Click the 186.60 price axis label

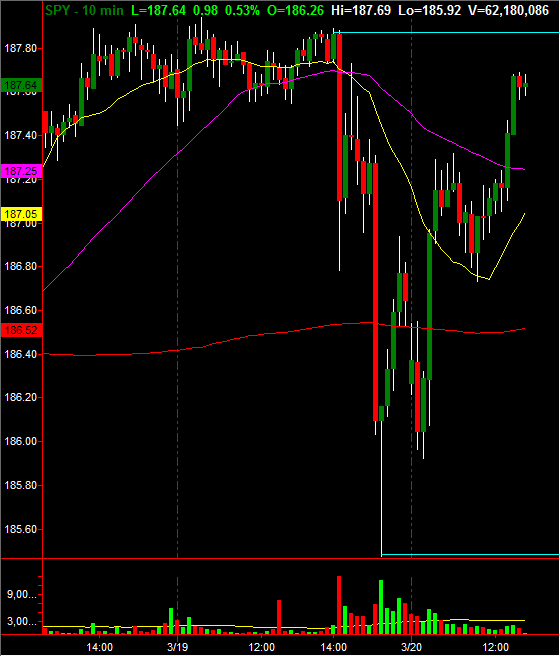(x=20, y=310)
